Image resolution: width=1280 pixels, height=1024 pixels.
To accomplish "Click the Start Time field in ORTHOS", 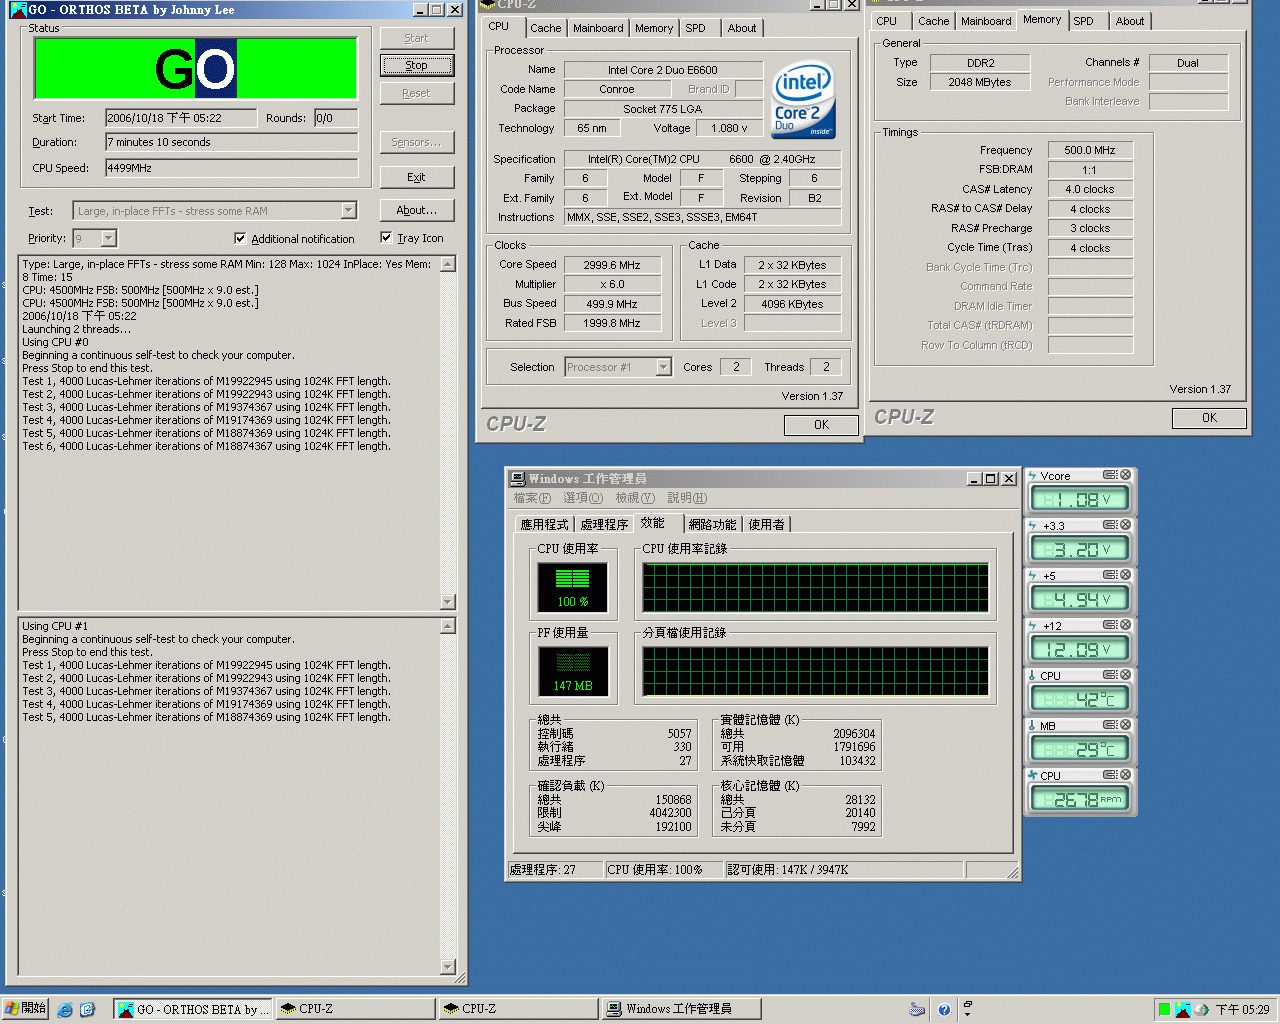I will click(x=180, y=118).
